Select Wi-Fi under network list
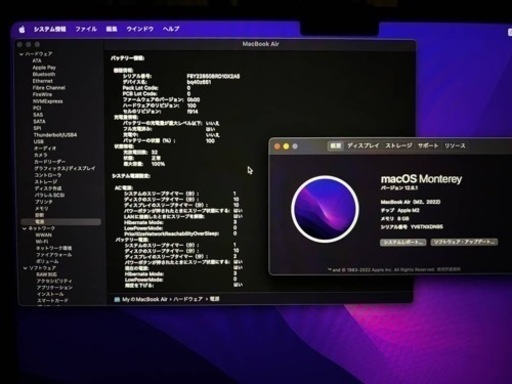The height and width of the screenshot is (384, 512). (x=42, y=242)
